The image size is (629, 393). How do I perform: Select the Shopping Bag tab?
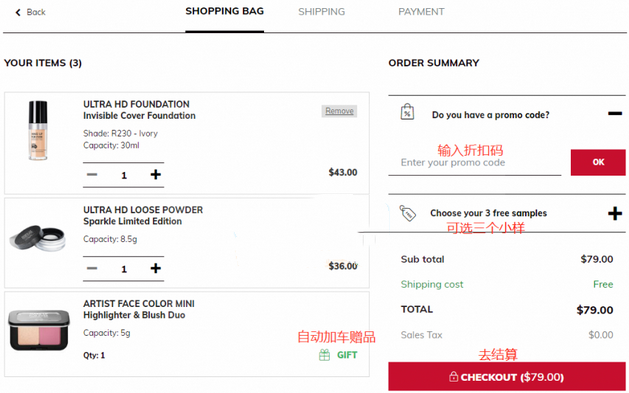224,11
